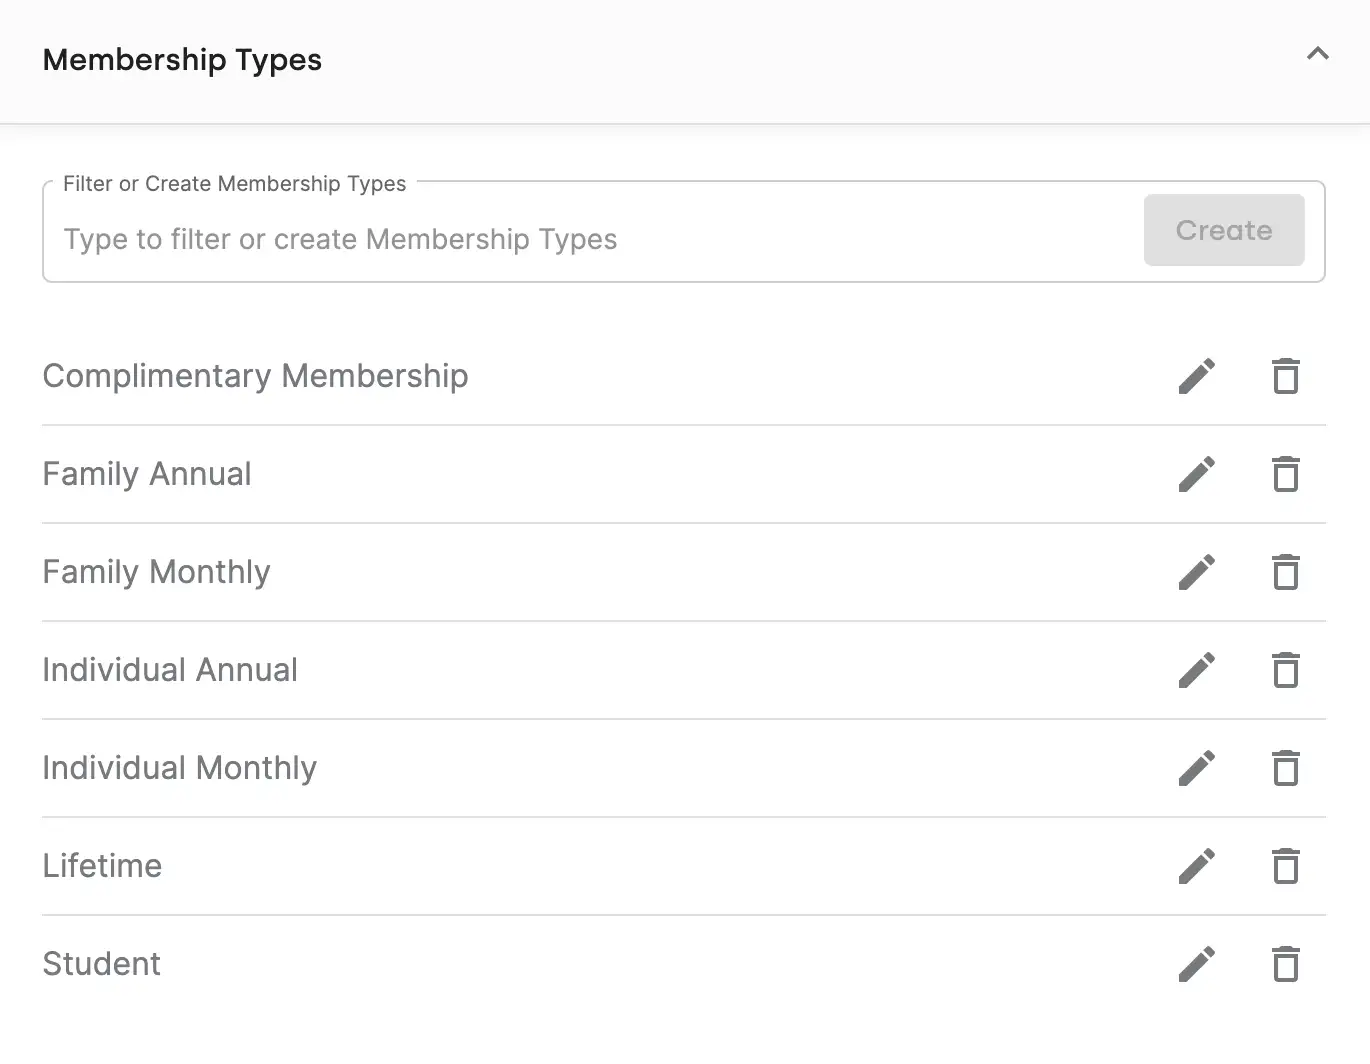Select the Lifetime list entry
Image resolution: width=1370 pixels, height=1064 pixels.
click(x=102, y=866)
